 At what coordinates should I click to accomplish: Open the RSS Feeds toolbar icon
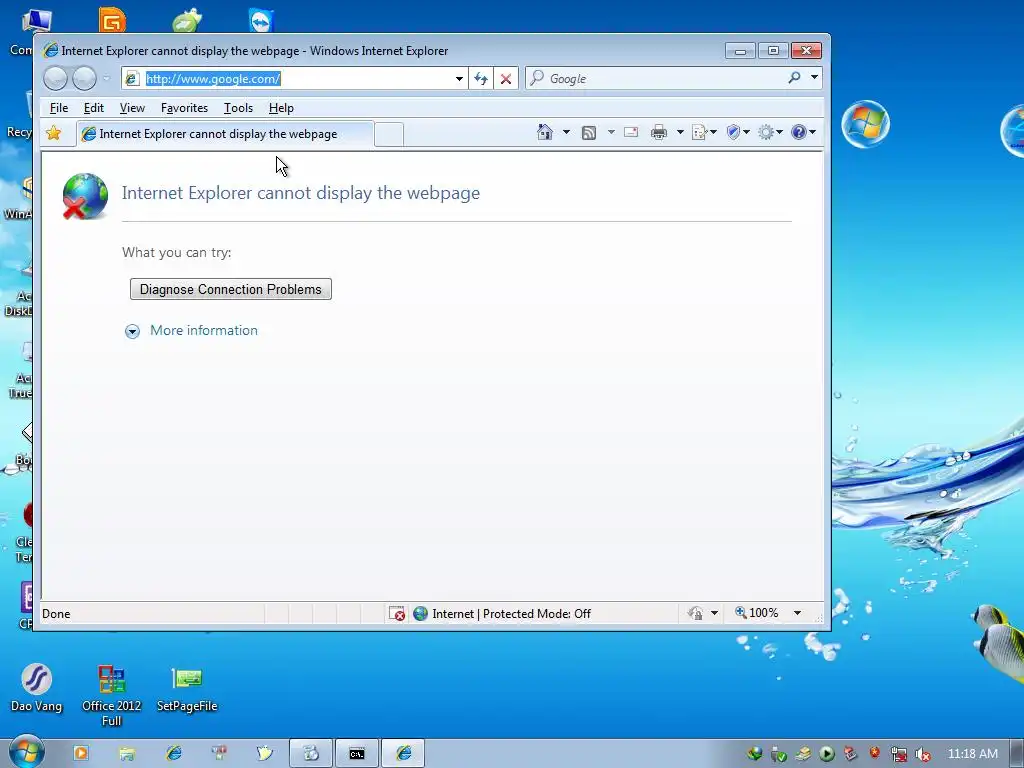(x=588, y=133)
